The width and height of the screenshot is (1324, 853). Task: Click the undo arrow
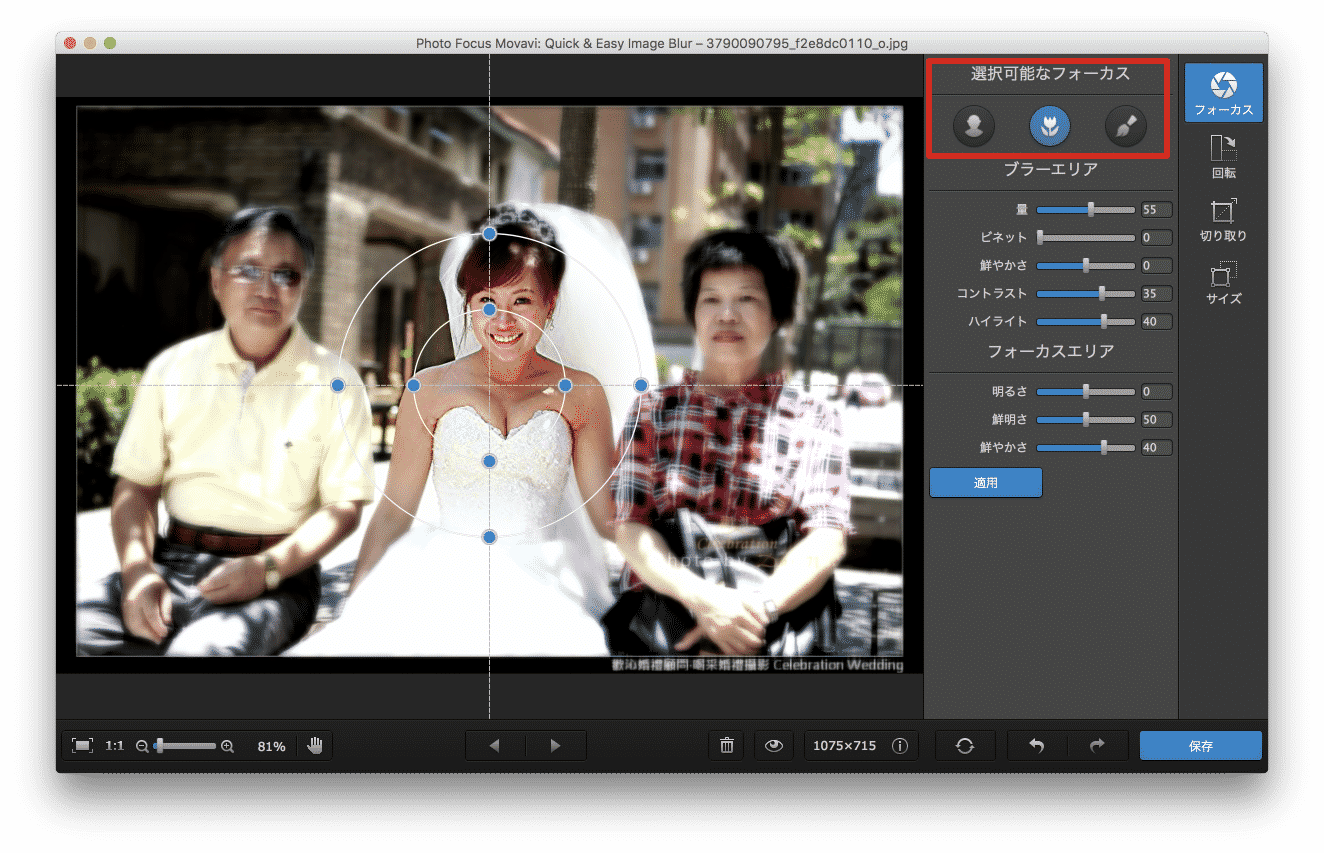(1037, 746)
